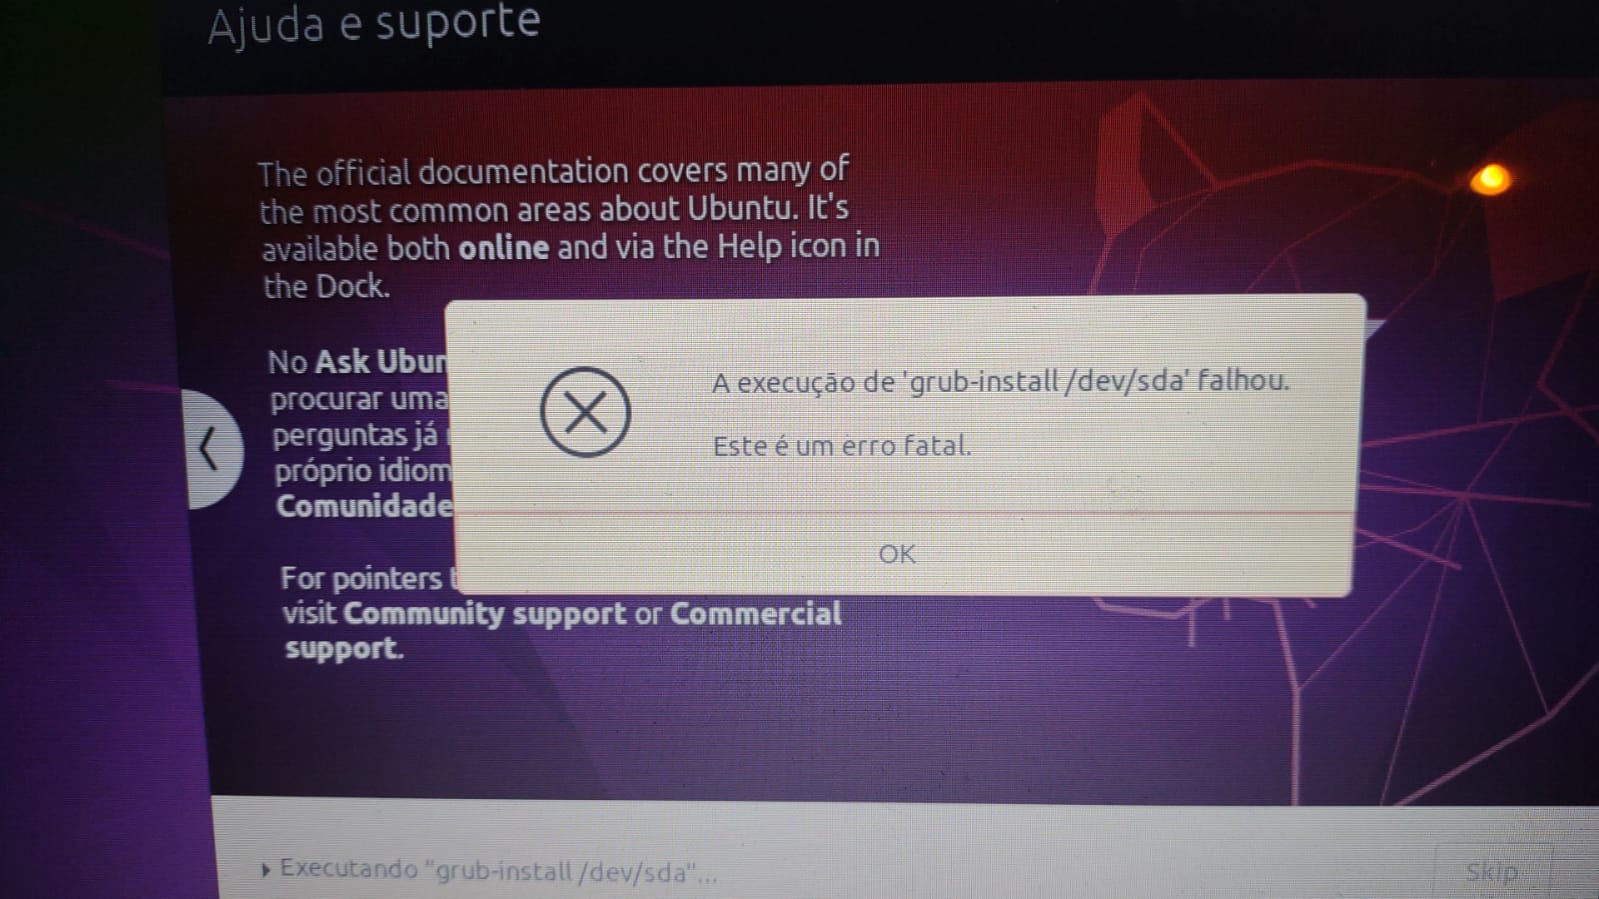Click OK in the grub-install error dialog
1599x899 pixels.
(896, 554)
